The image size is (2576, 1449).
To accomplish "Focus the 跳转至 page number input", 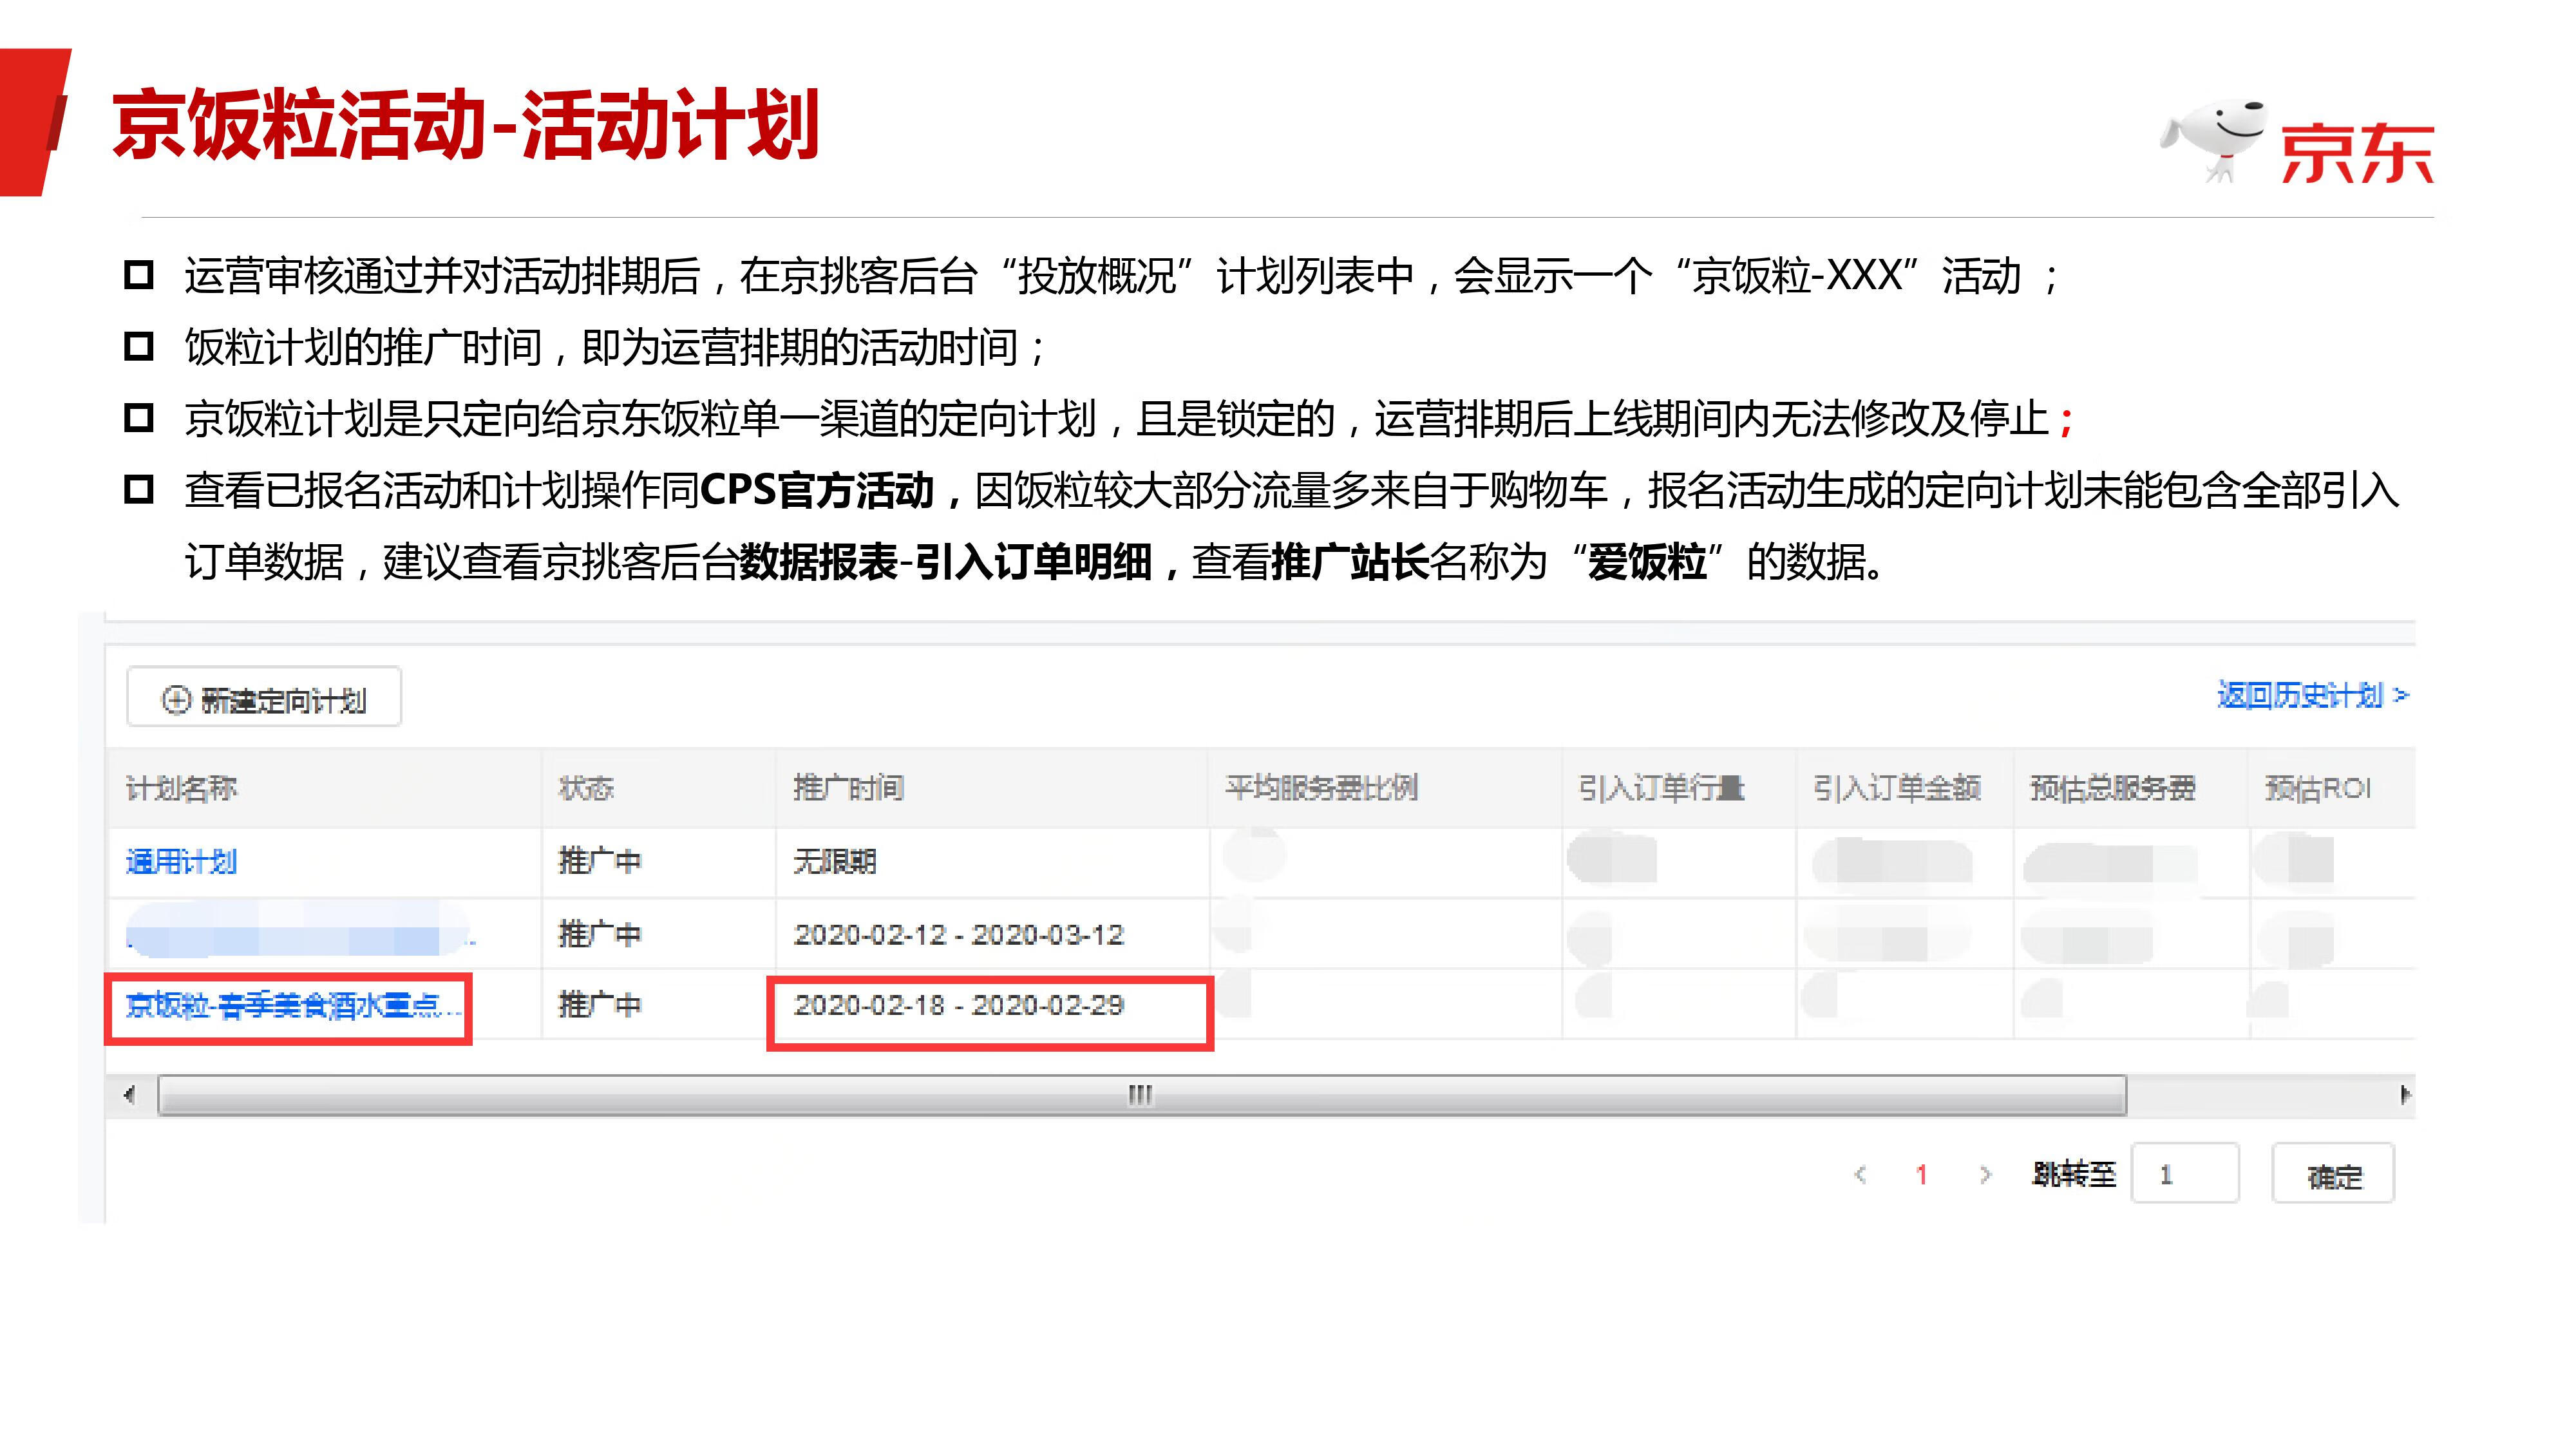I will [2185, 1174].
